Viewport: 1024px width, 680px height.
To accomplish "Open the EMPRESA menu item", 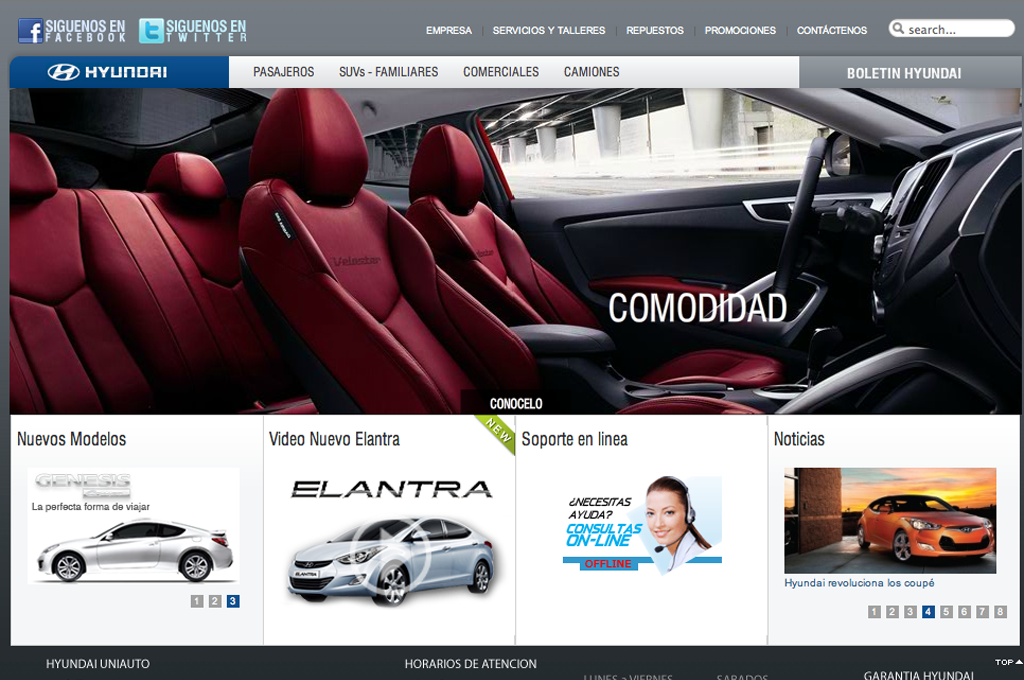I will tap(448, 31).
